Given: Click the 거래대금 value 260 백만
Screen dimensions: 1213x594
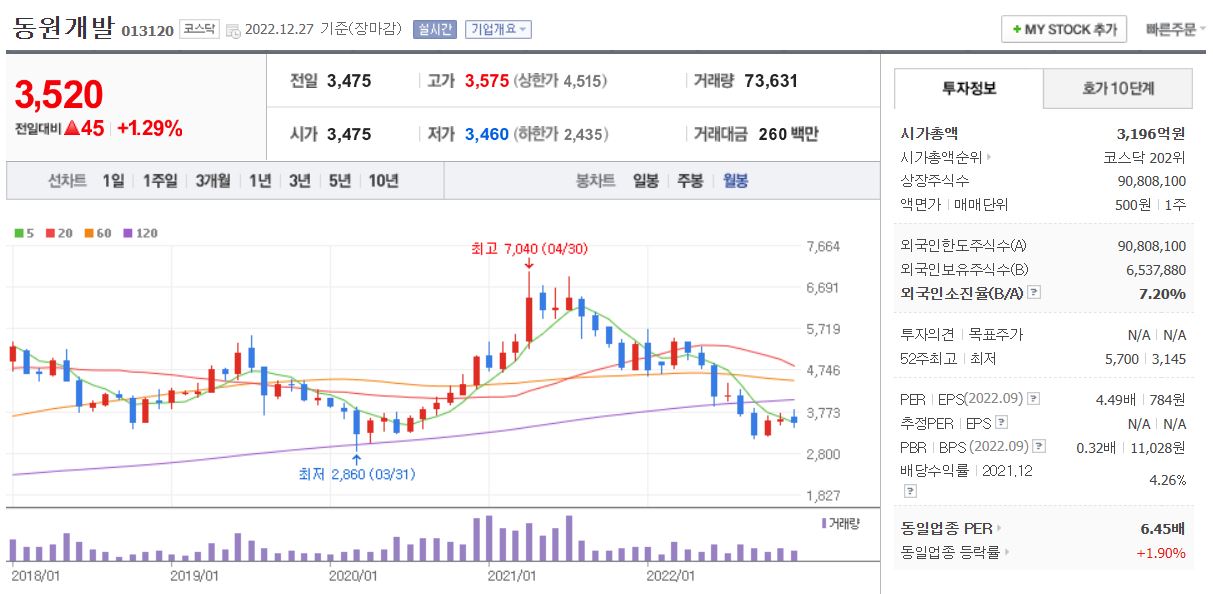Looking at the screenshot, I should pos(788,134).
